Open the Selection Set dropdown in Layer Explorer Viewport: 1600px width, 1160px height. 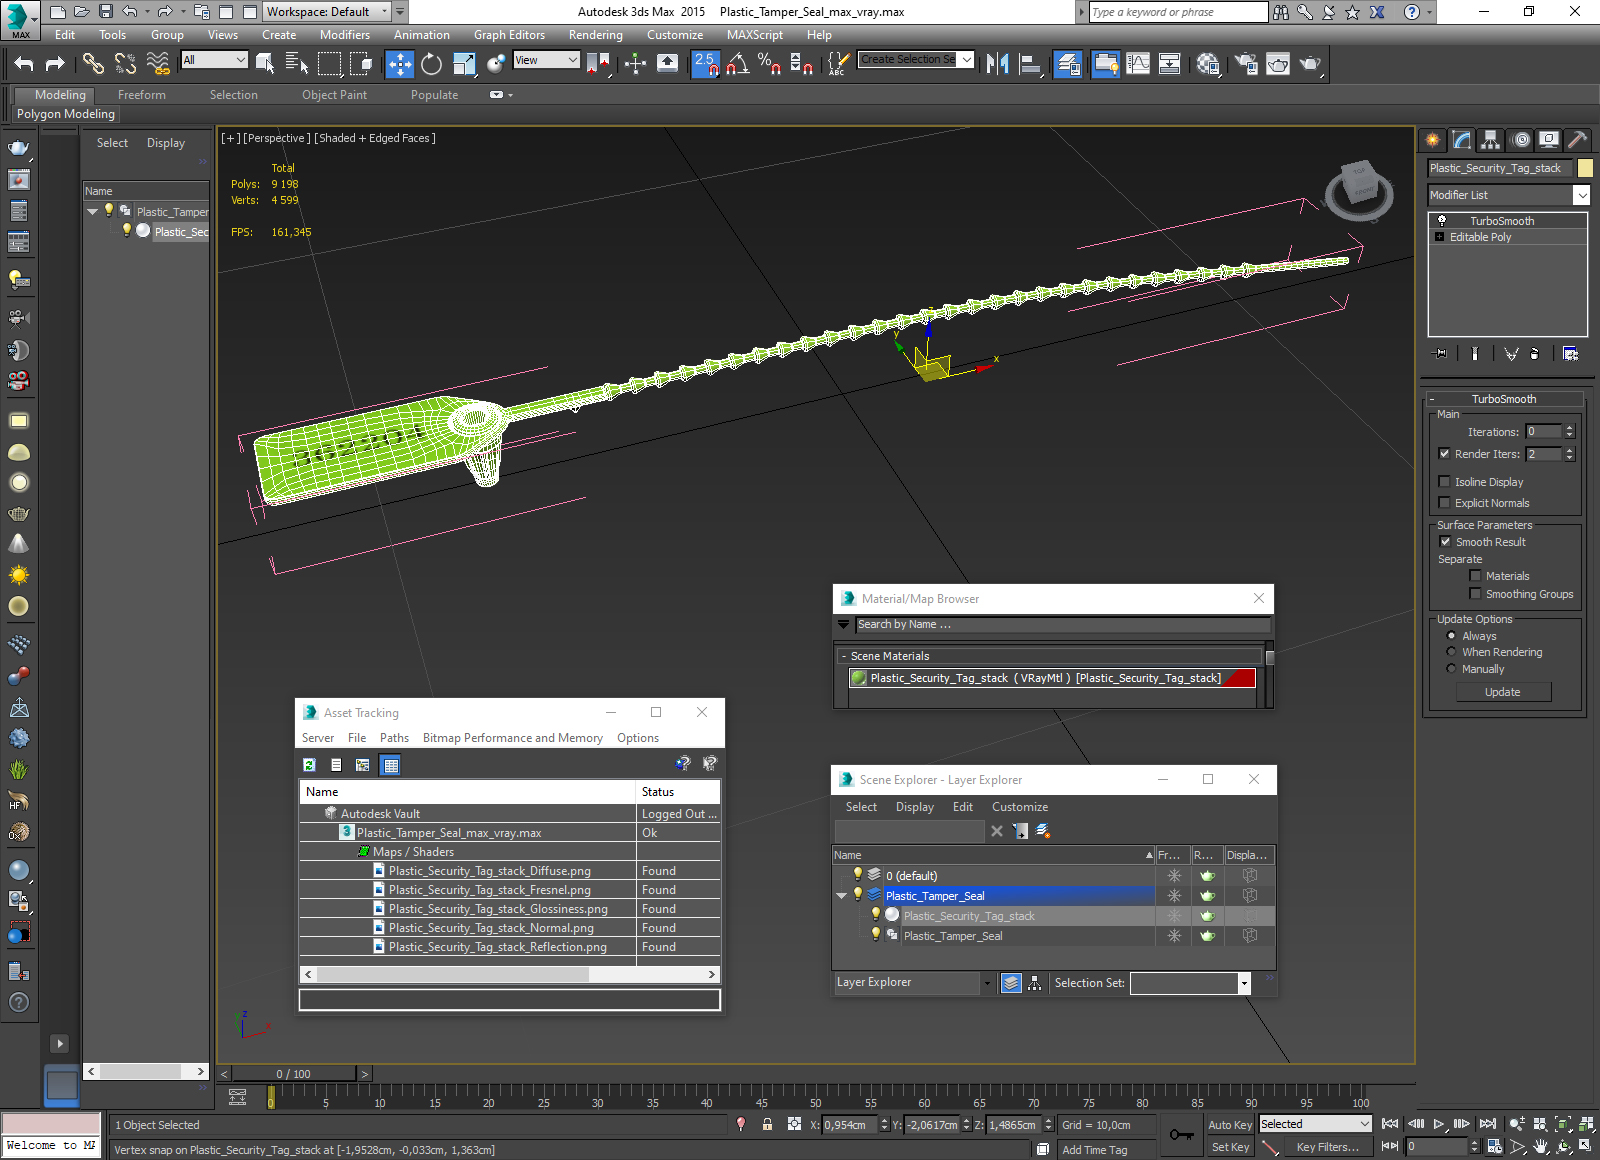[x=1190, y=983]
